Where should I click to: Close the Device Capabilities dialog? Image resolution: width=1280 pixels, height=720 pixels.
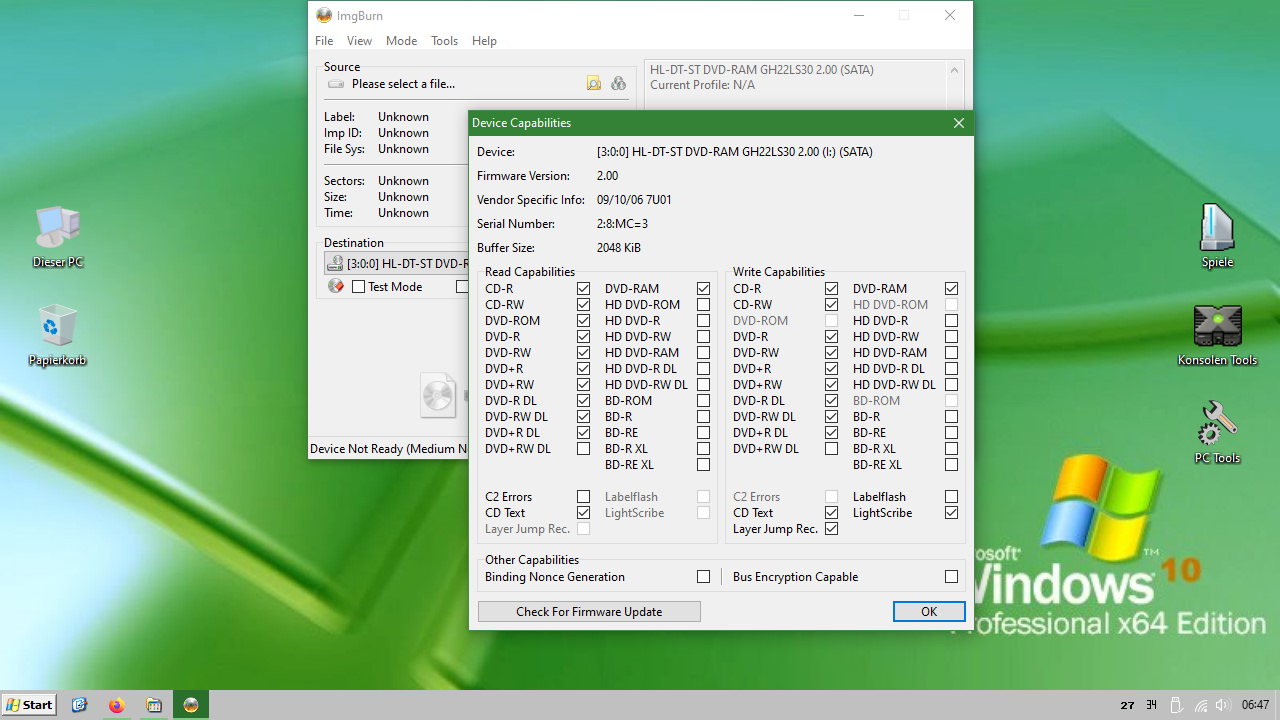point(959,123)
